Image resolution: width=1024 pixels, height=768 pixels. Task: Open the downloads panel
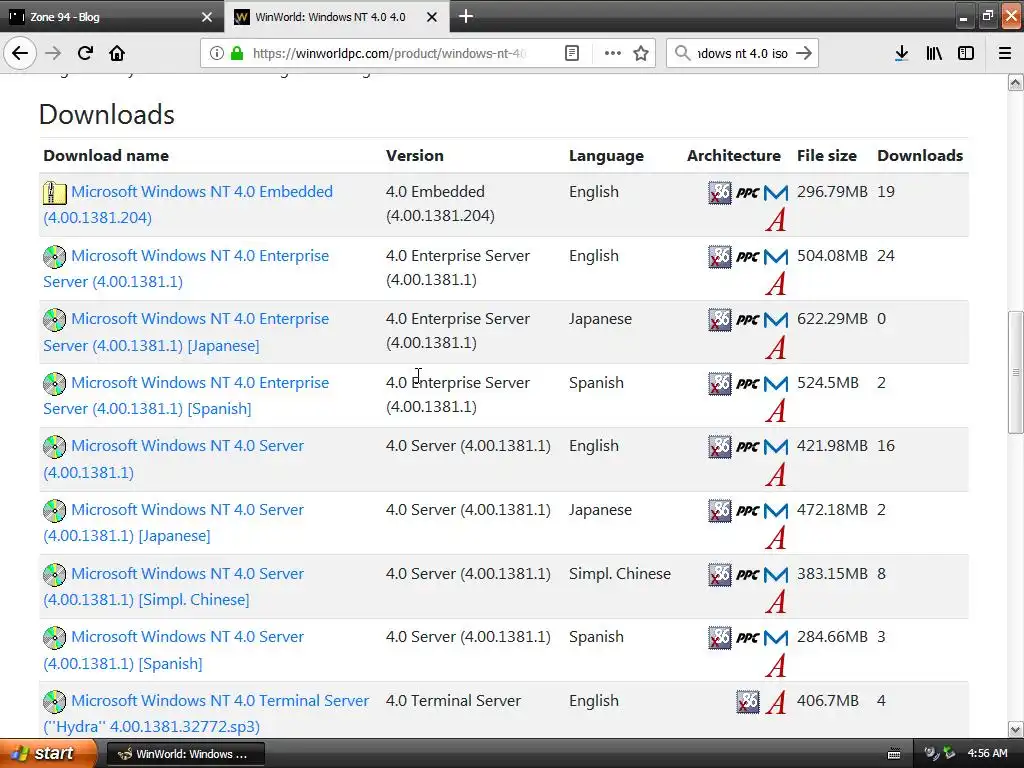pyautogui.click(x=901, y=53)
